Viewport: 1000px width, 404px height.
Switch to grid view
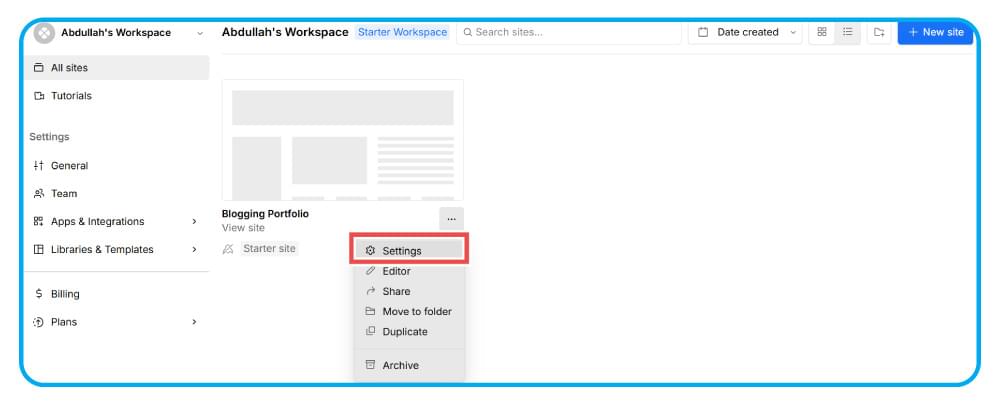[822, 32]
